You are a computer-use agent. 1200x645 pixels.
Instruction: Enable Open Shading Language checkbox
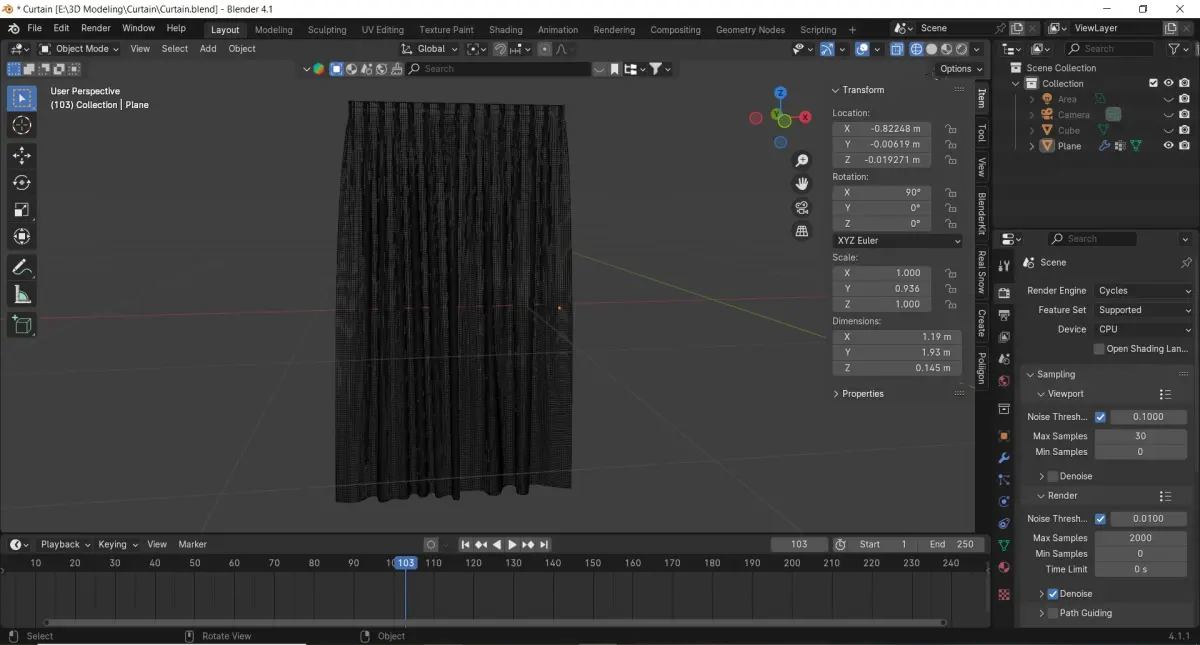(x=1099, y=349)
